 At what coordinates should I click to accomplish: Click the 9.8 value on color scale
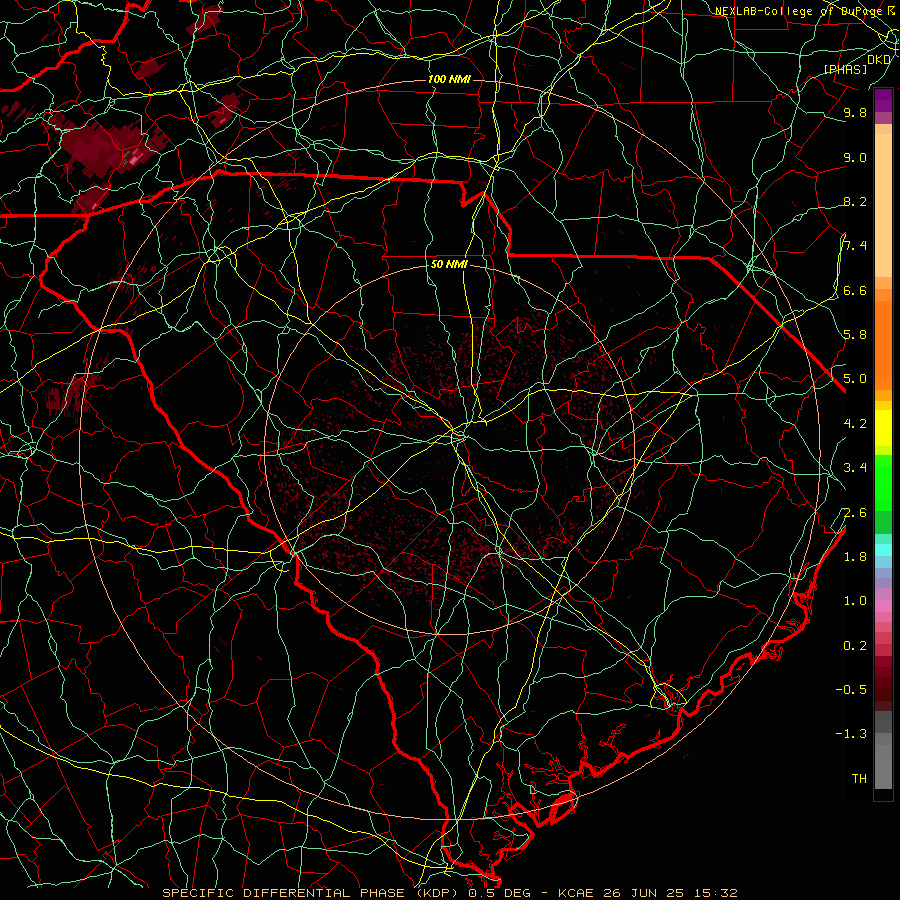[x=855, y=112]
